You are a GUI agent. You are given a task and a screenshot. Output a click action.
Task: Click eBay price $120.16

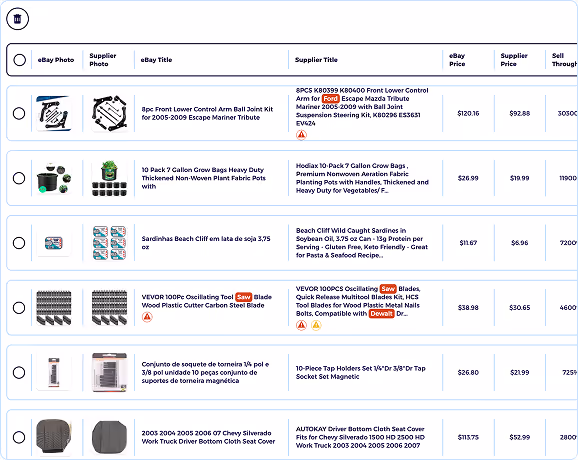468,113
